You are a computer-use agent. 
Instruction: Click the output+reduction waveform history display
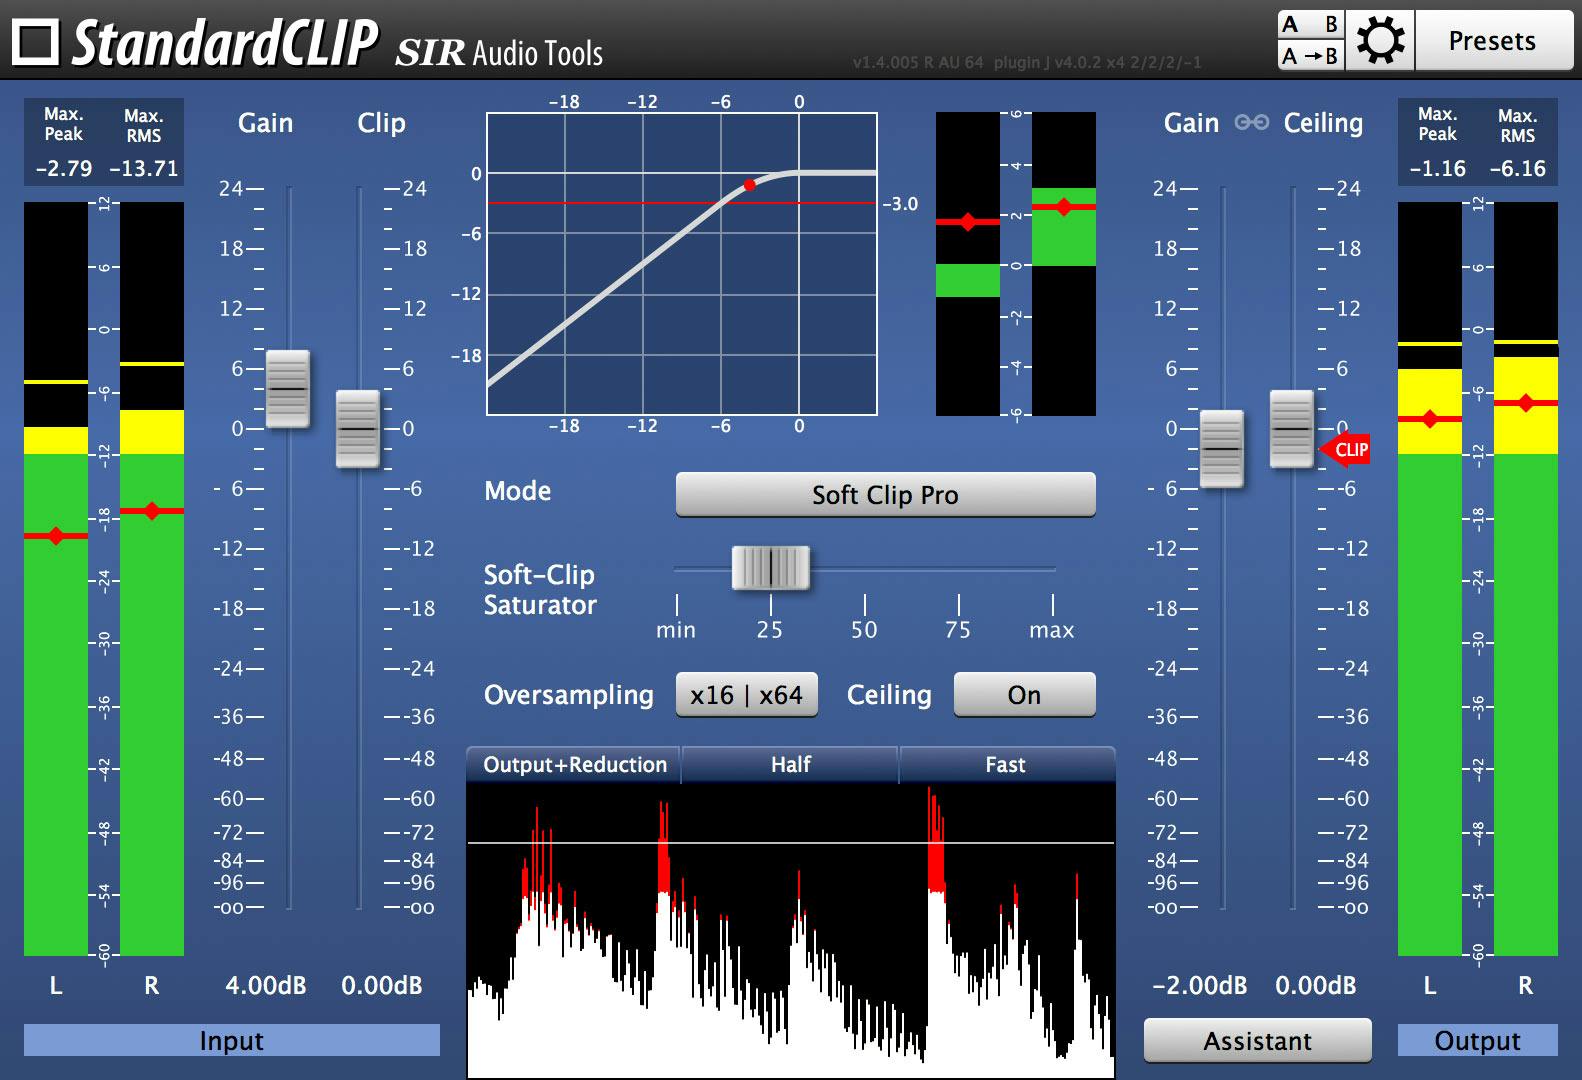click(x=791, y=931)
